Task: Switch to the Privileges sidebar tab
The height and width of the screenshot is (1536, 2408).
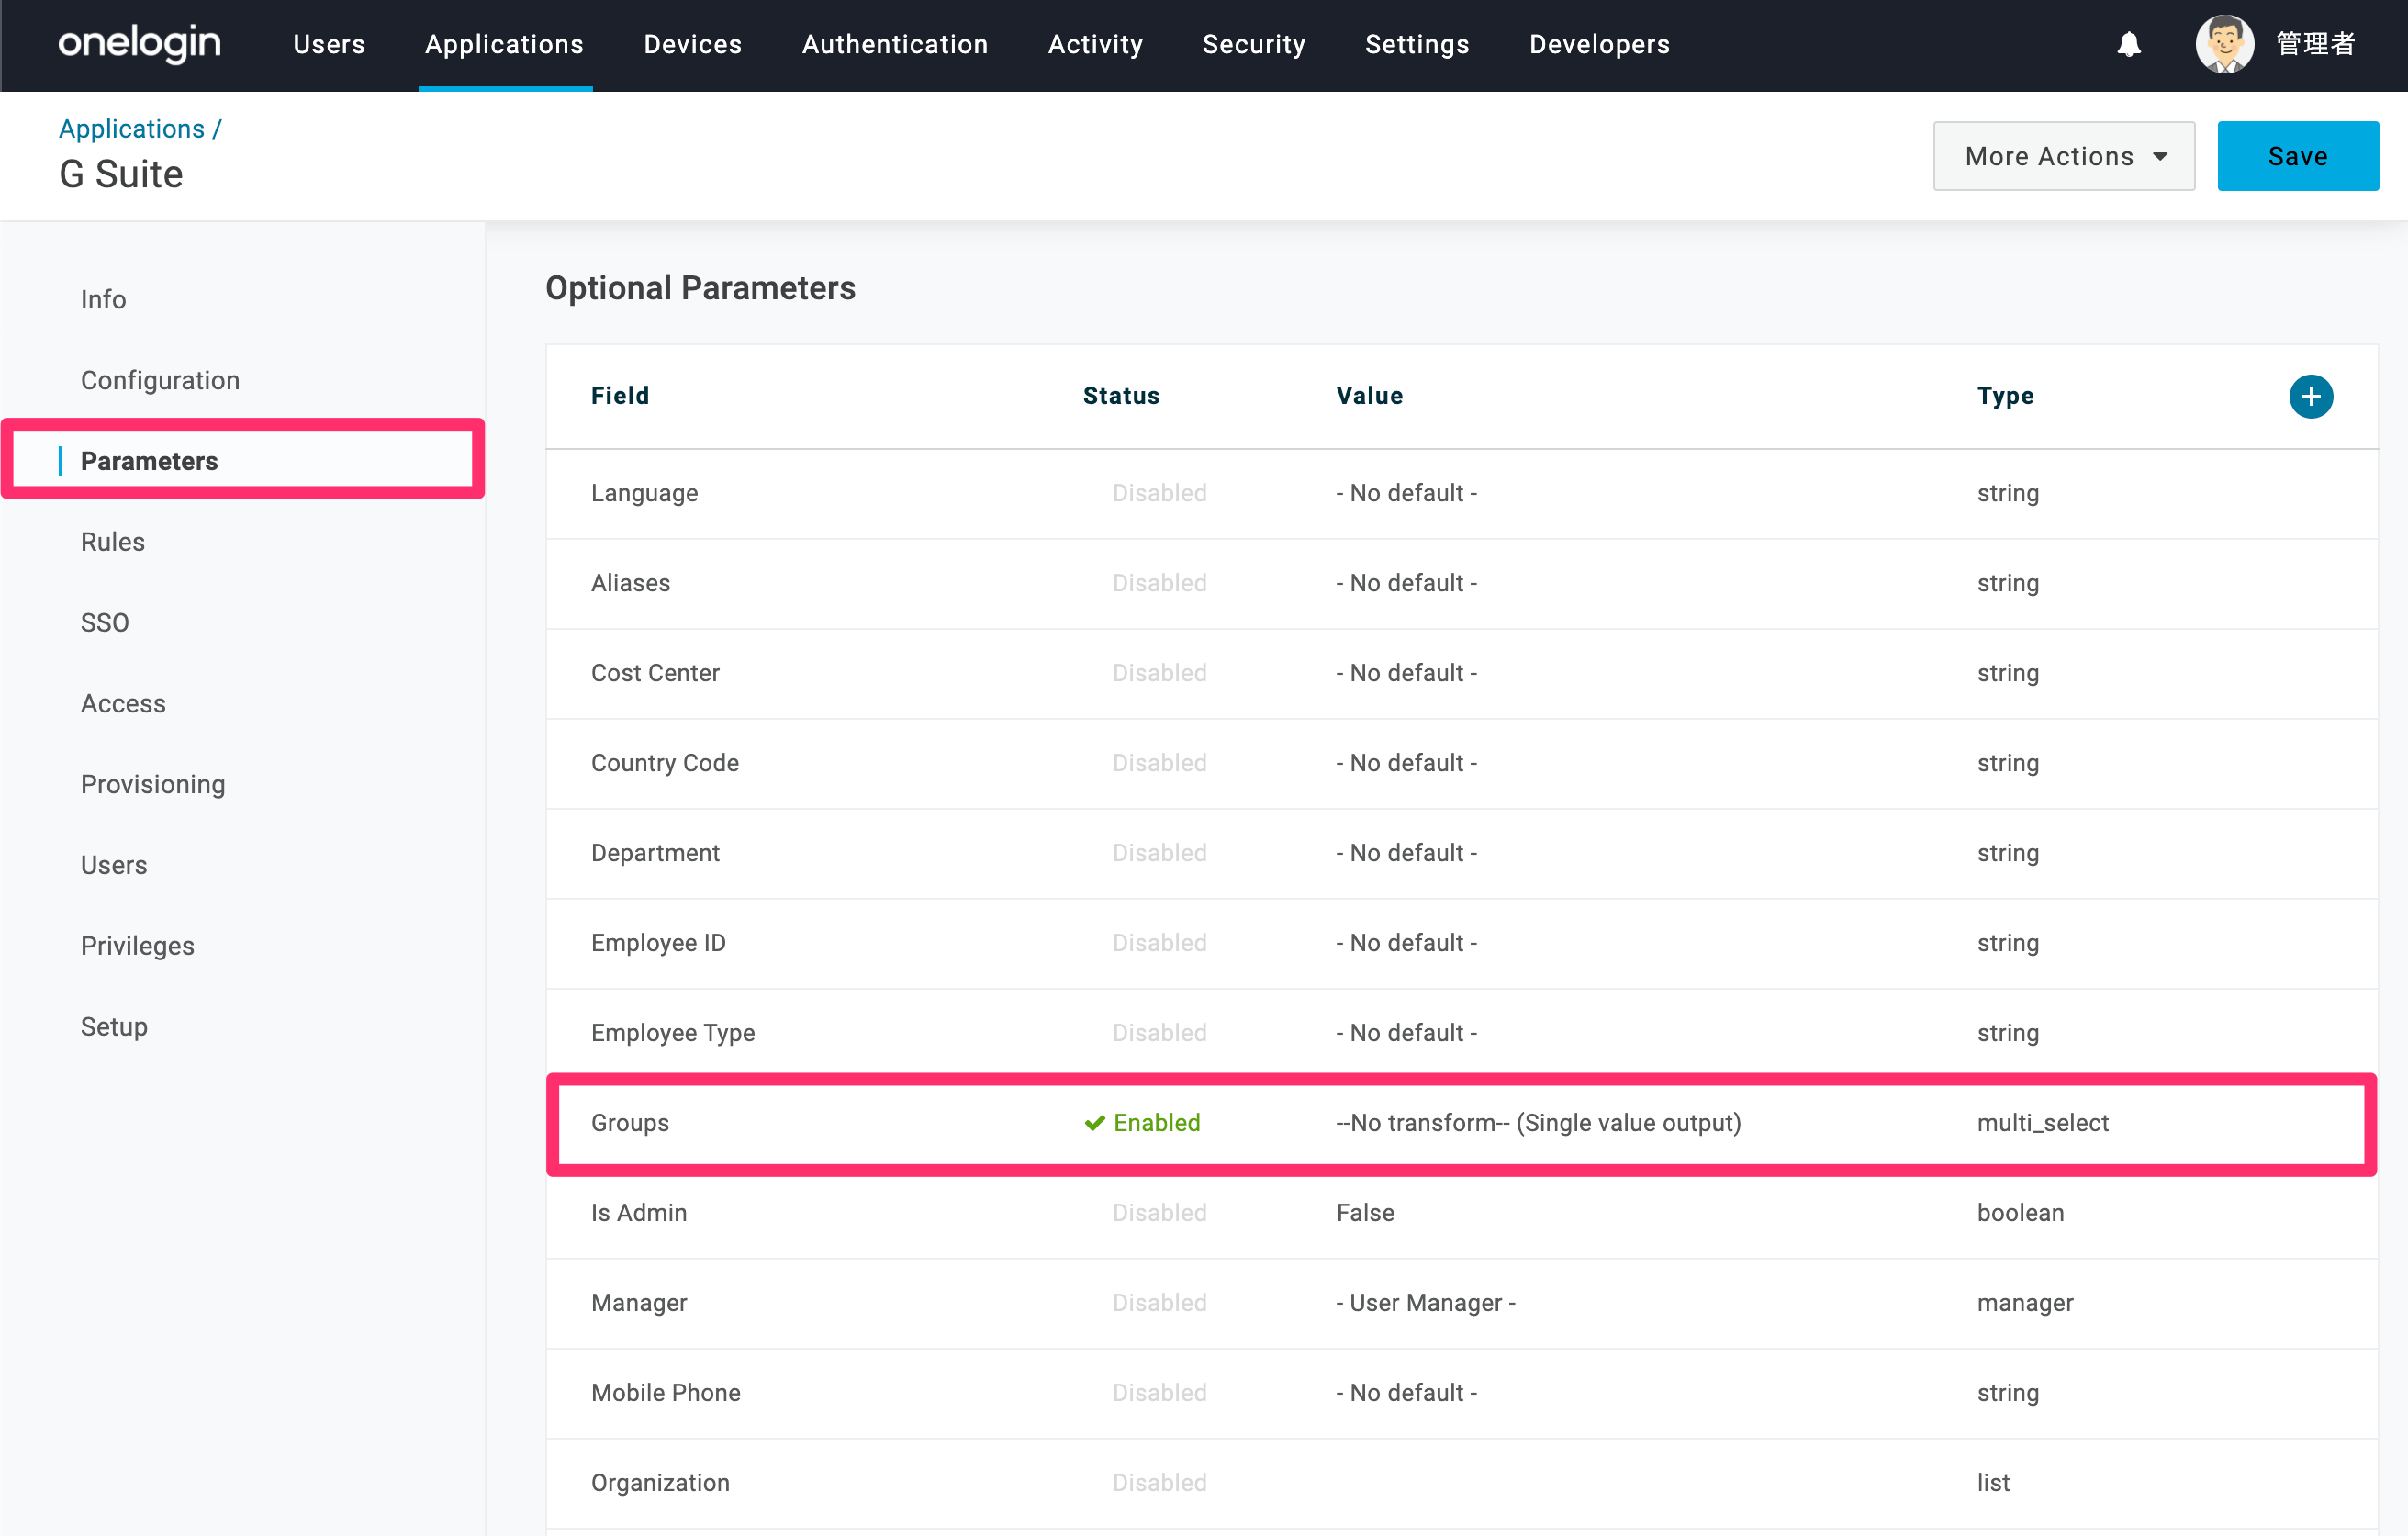Action: pos(138,946)
